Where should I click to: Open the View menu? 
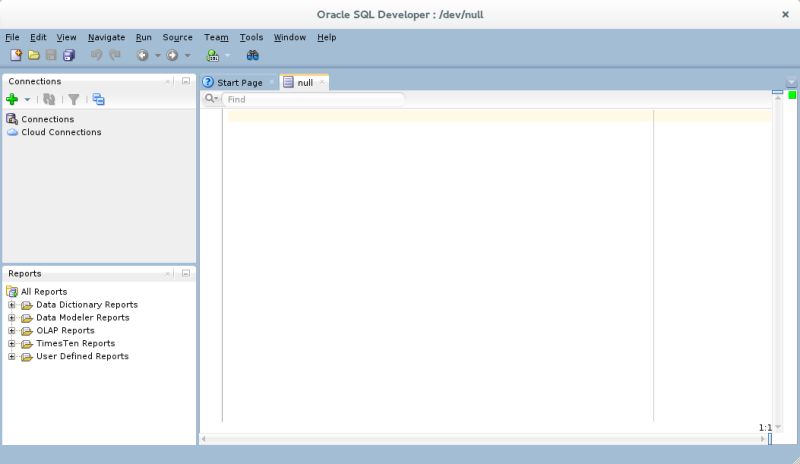tap(66, 37)
